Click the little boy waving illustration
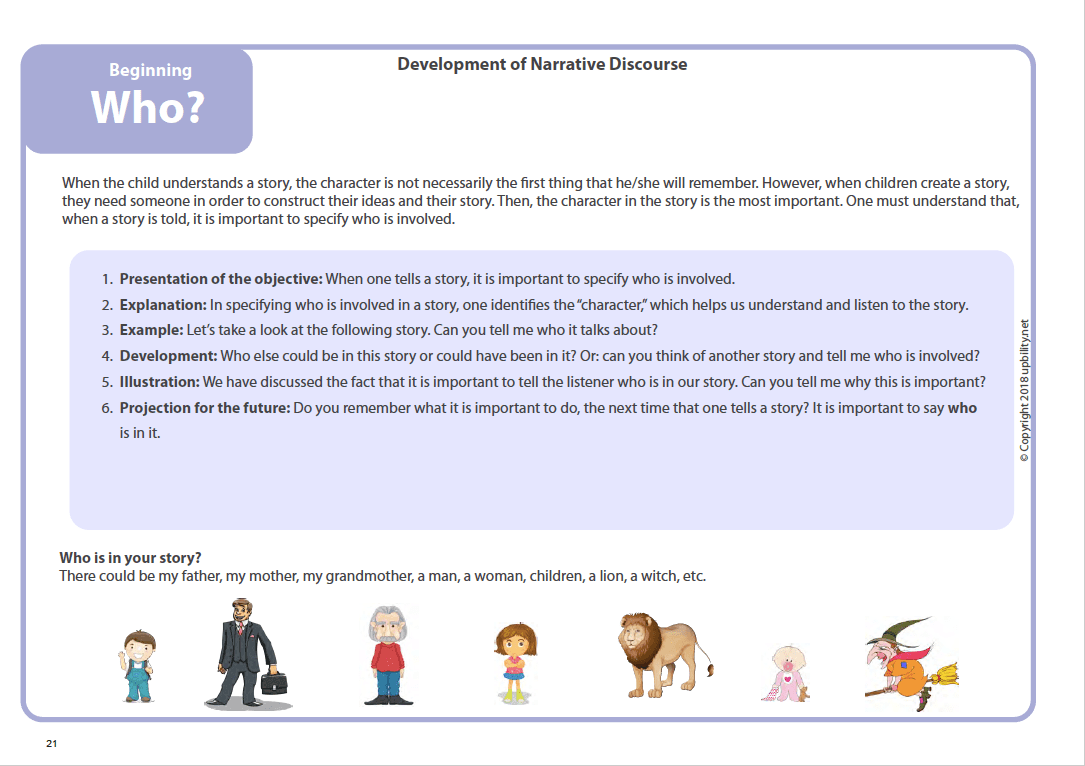The height and width of the screenshot is (766, 1085). tap(135, 666)
